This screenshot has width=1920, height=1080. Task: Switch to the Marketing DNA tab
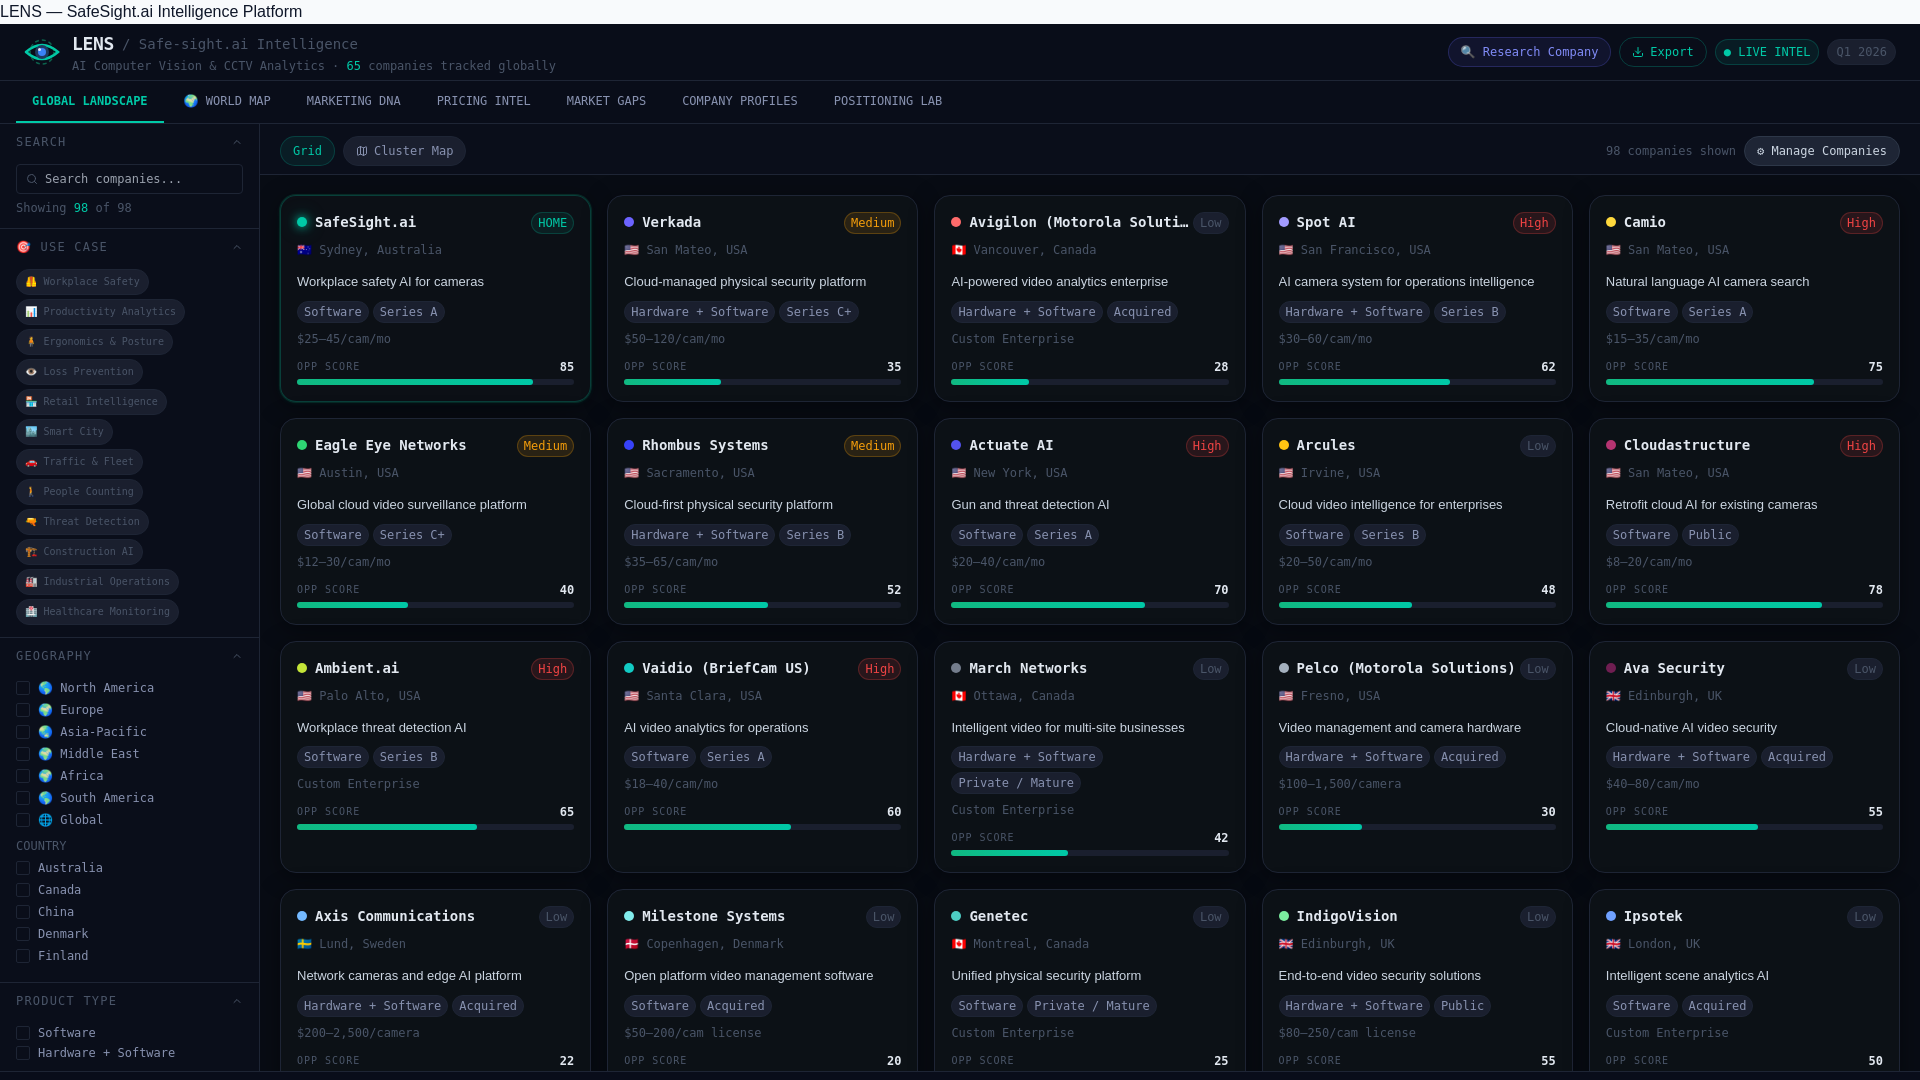pos(353,101)
